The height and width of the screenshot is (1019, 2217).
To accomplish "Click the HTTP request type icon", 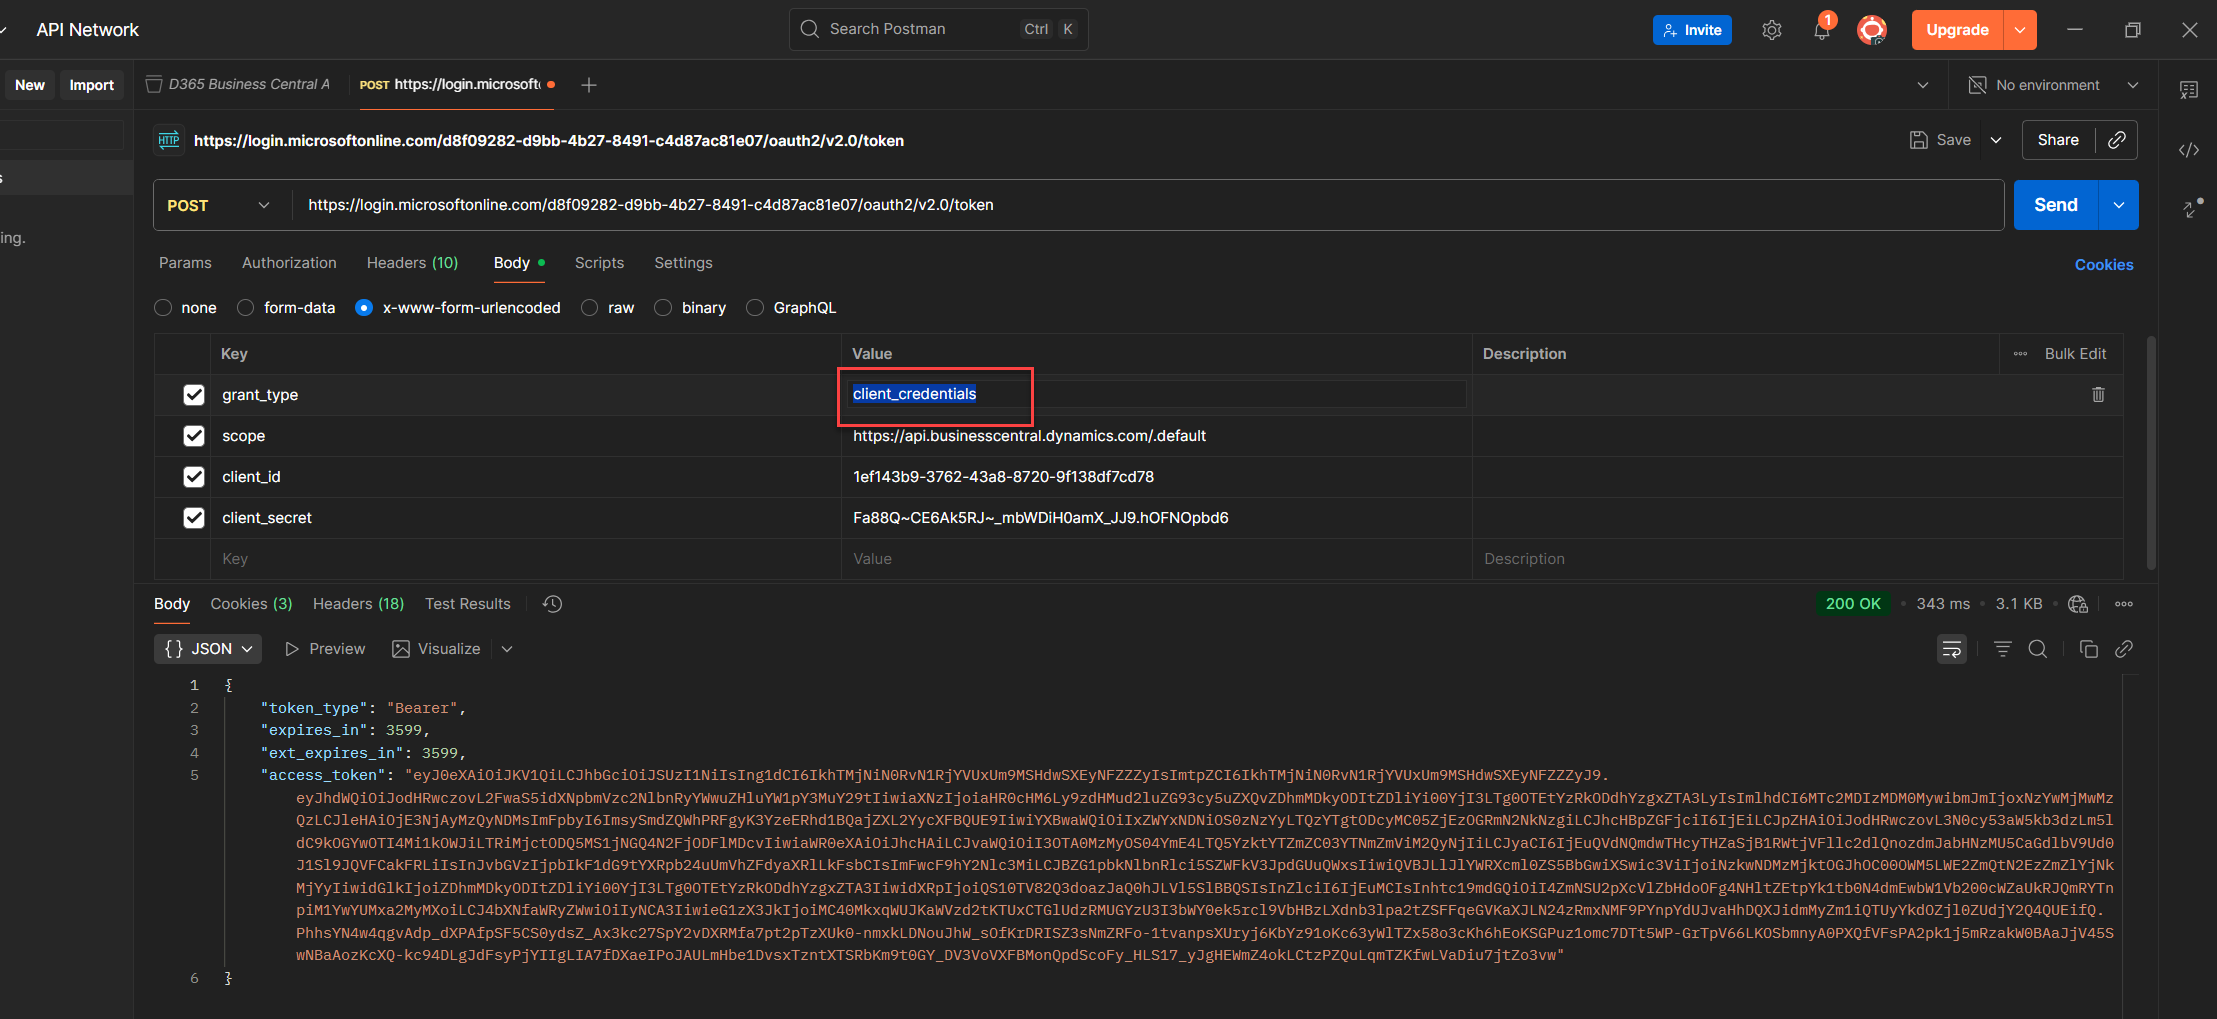I will (x=169, y=140).
